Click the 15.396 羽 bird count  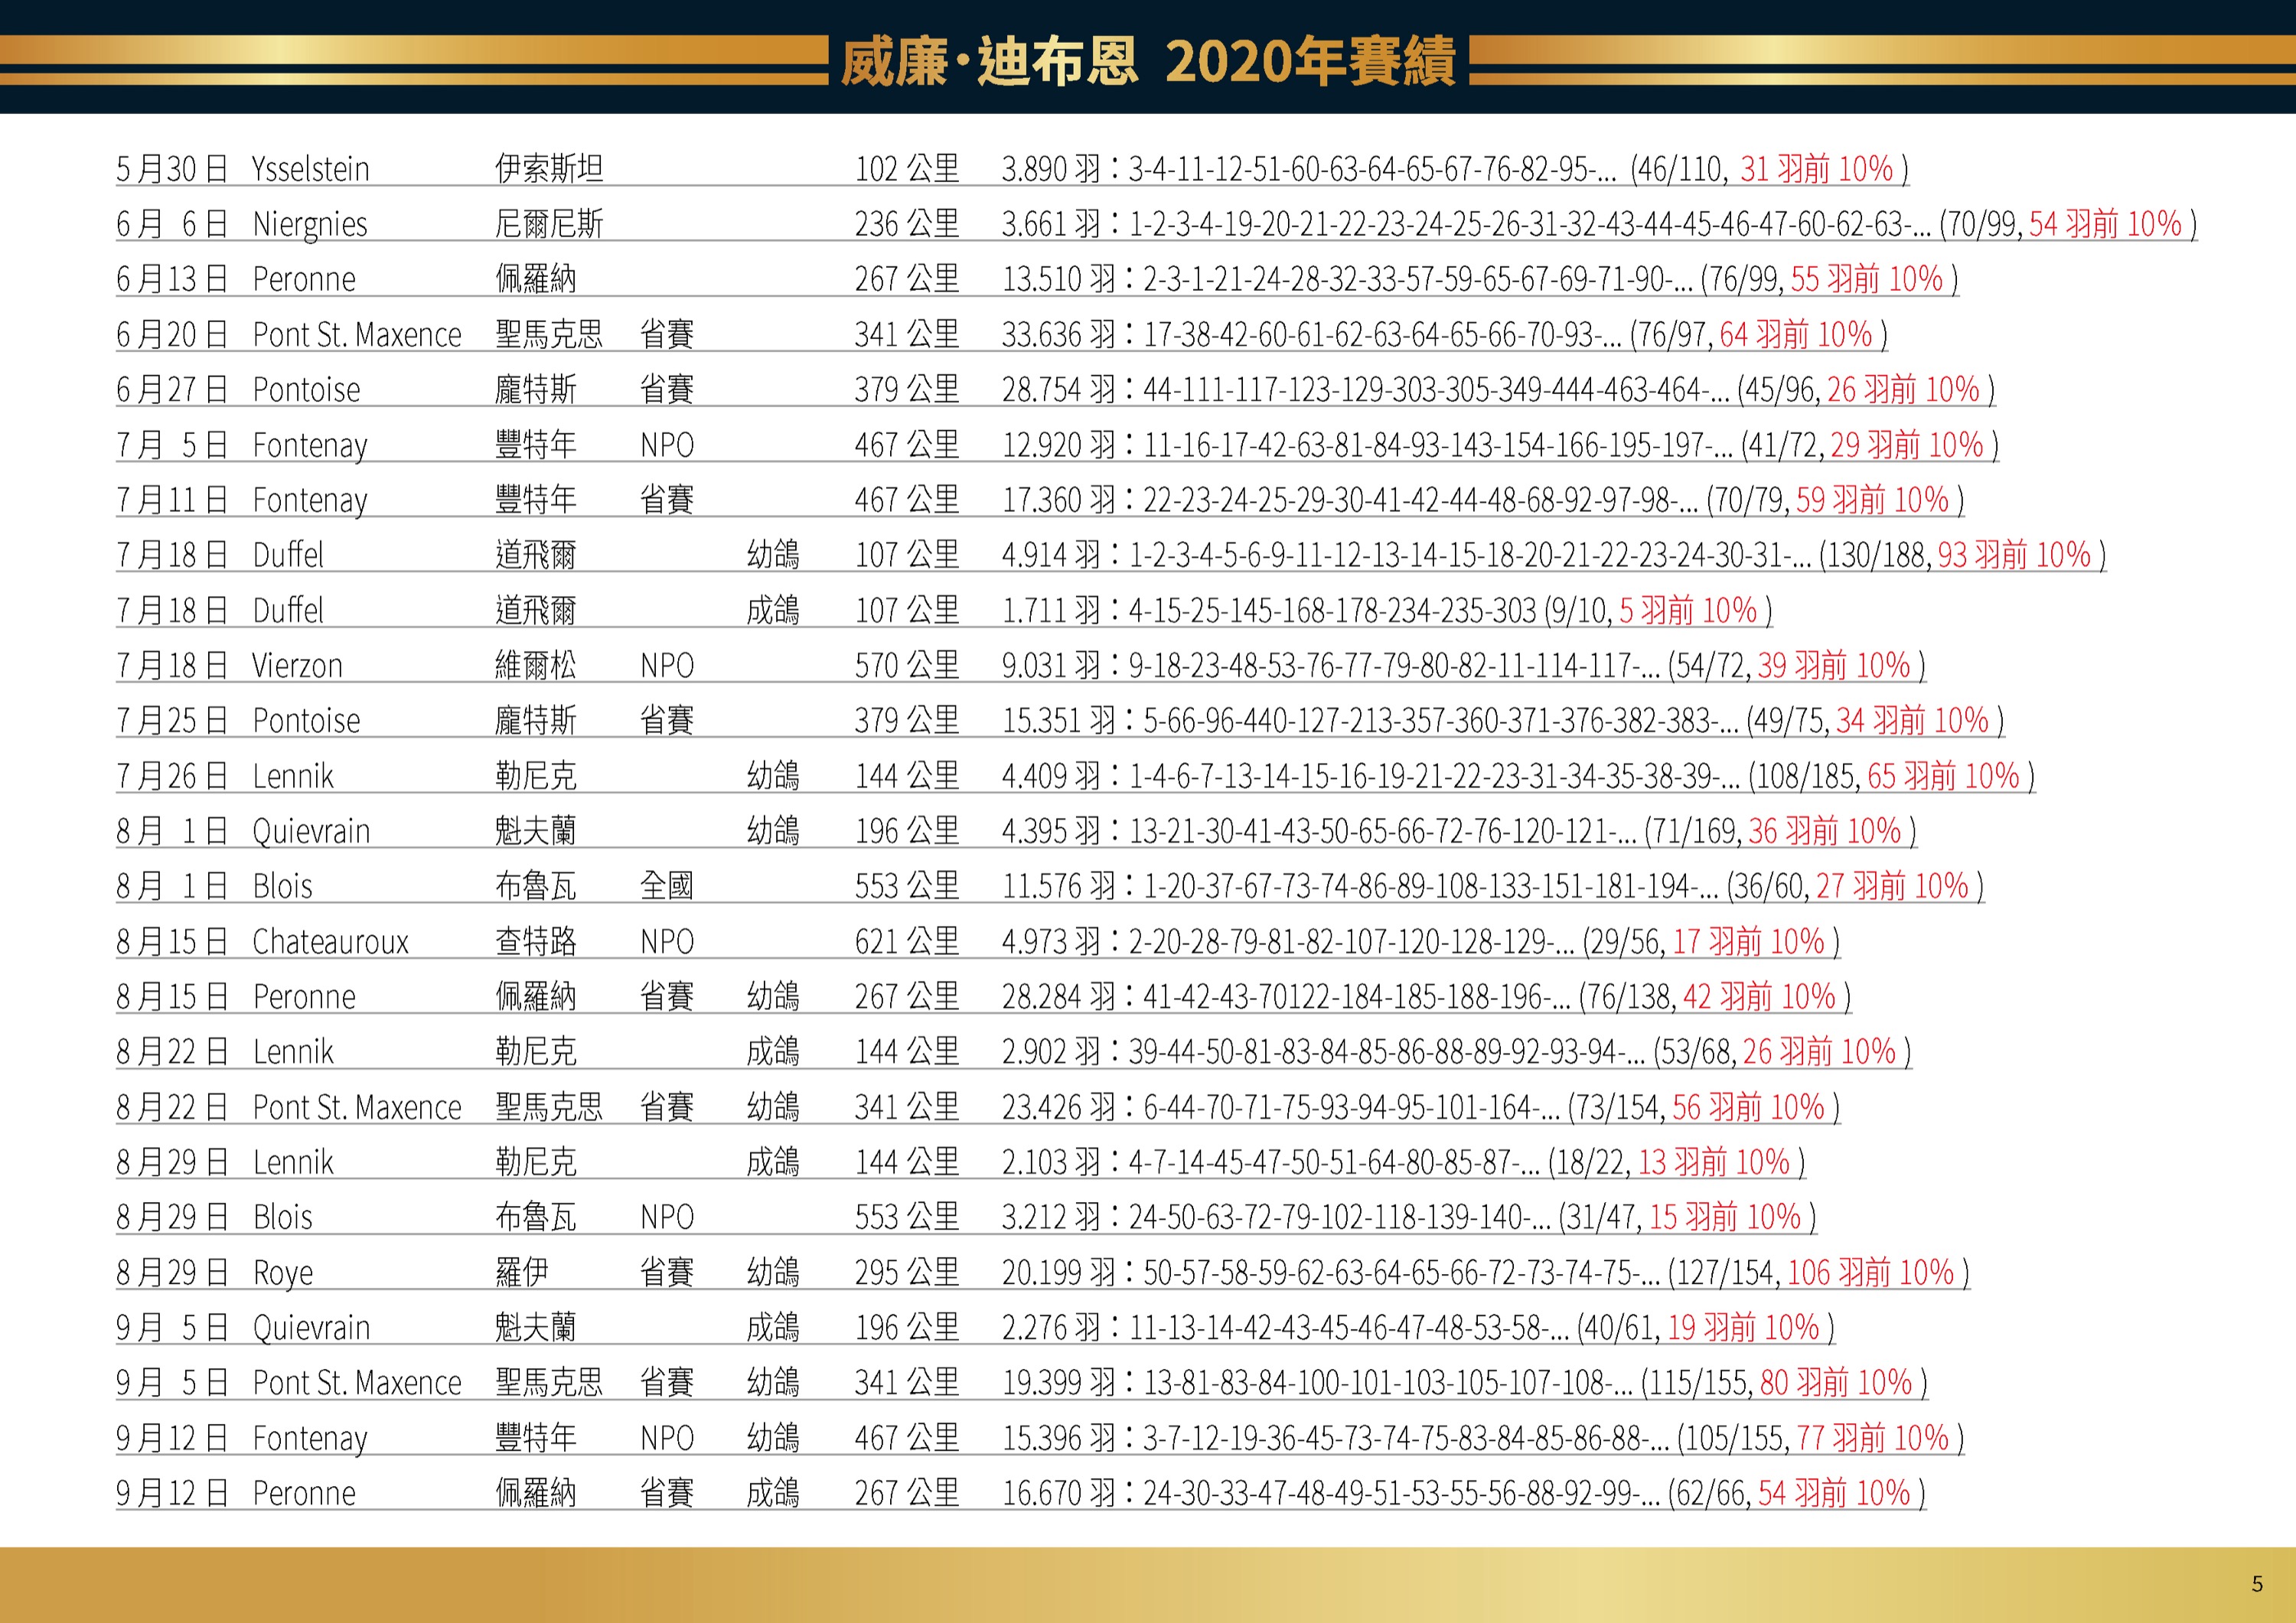coord(1059,1438)
